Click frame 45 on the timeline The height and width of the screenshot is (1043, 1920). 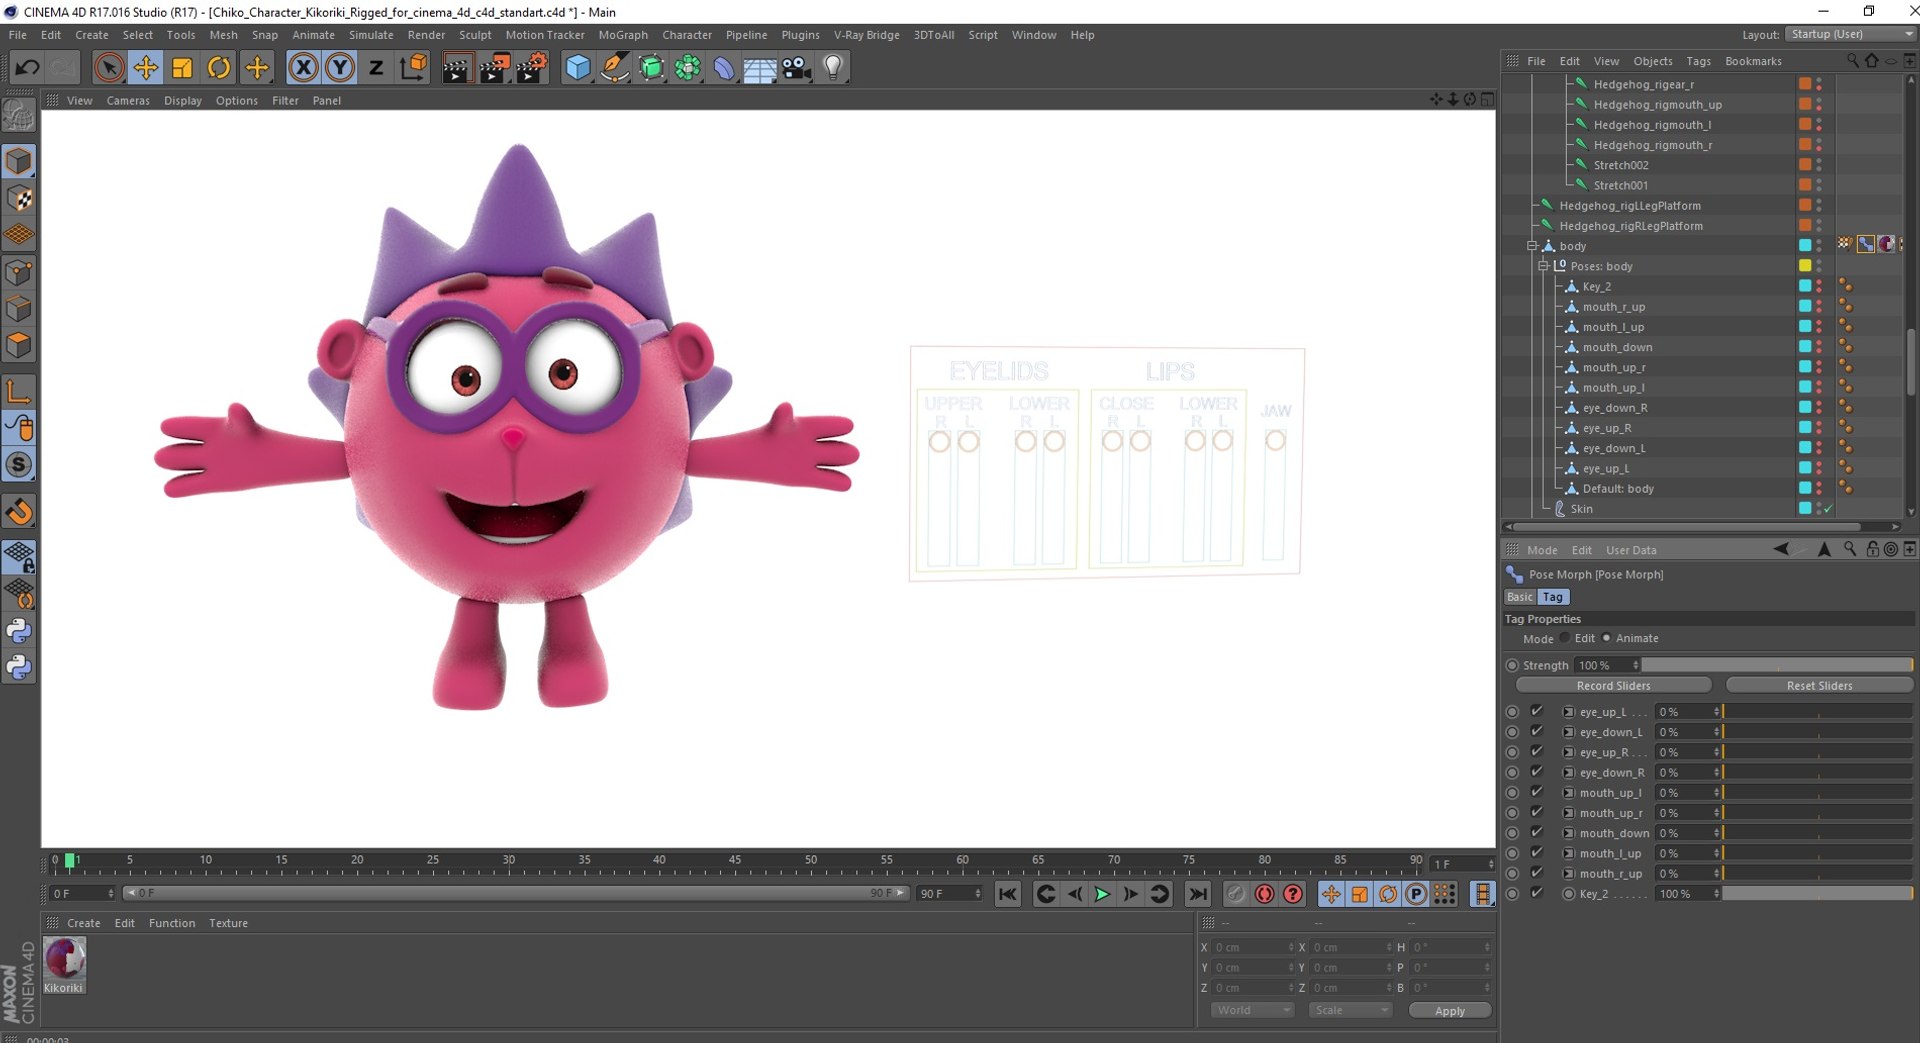735,862
